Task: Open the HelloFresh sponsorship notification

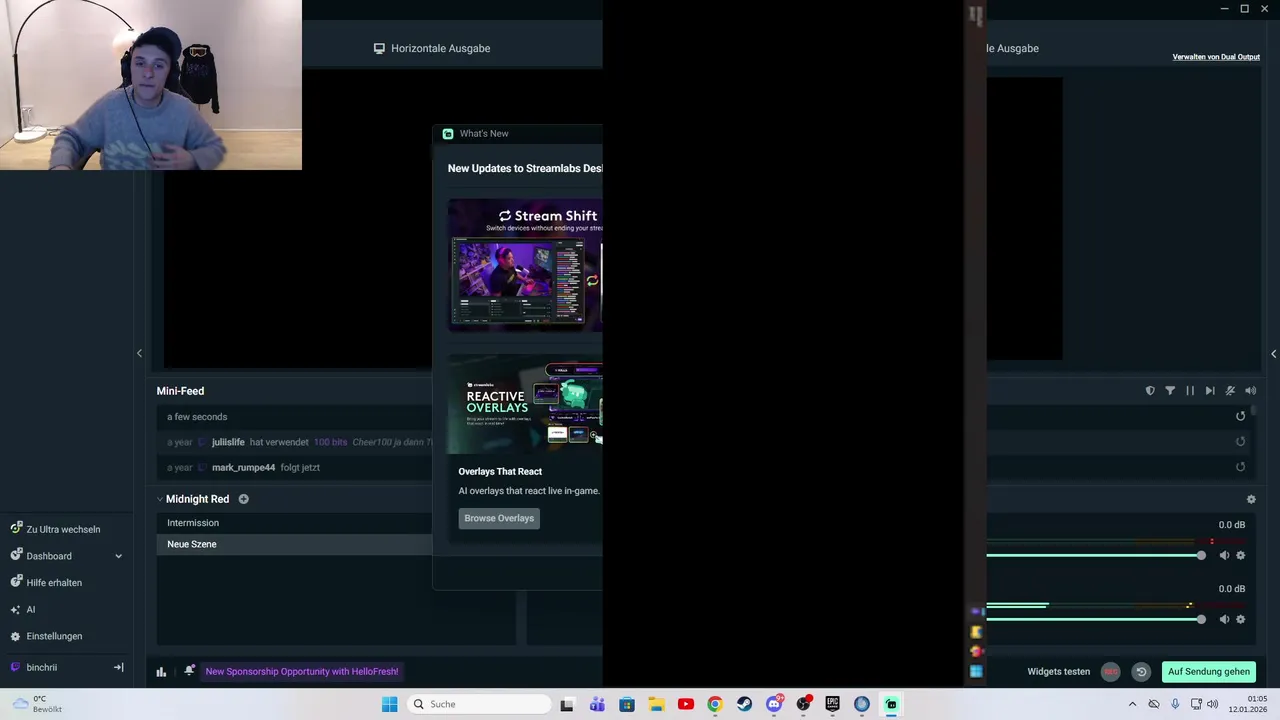Action: [x=301, y=672]
